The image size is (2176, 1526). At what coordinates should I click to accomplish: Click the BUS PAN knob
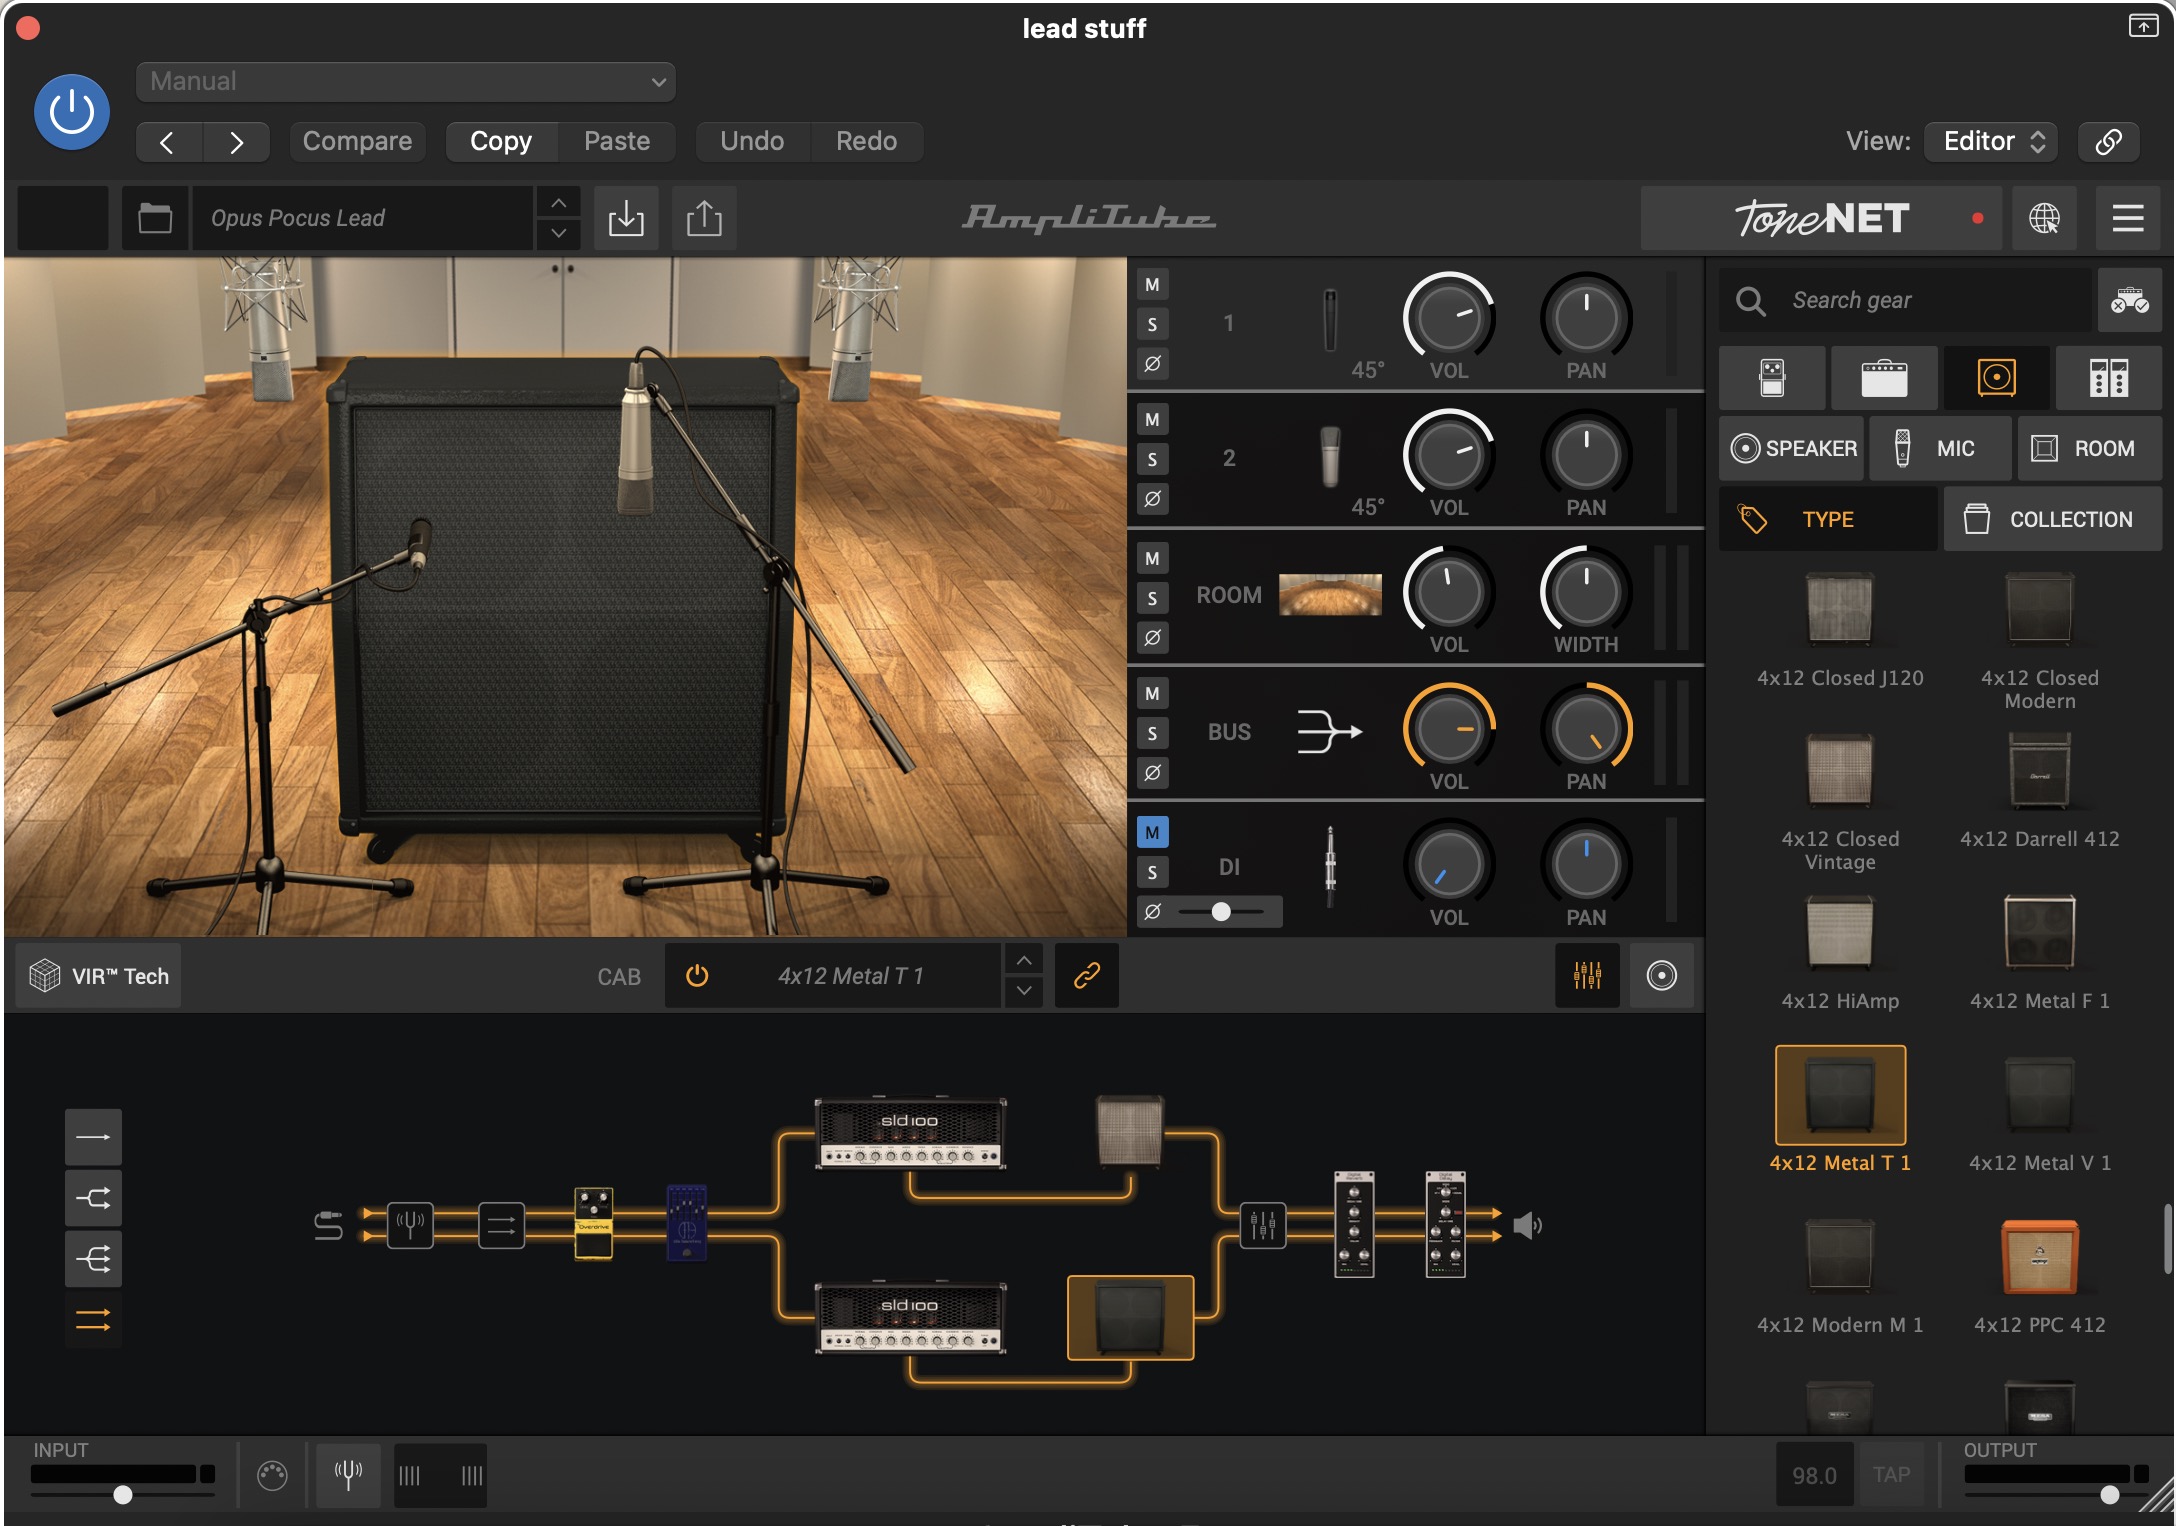tap(1586, 730)
